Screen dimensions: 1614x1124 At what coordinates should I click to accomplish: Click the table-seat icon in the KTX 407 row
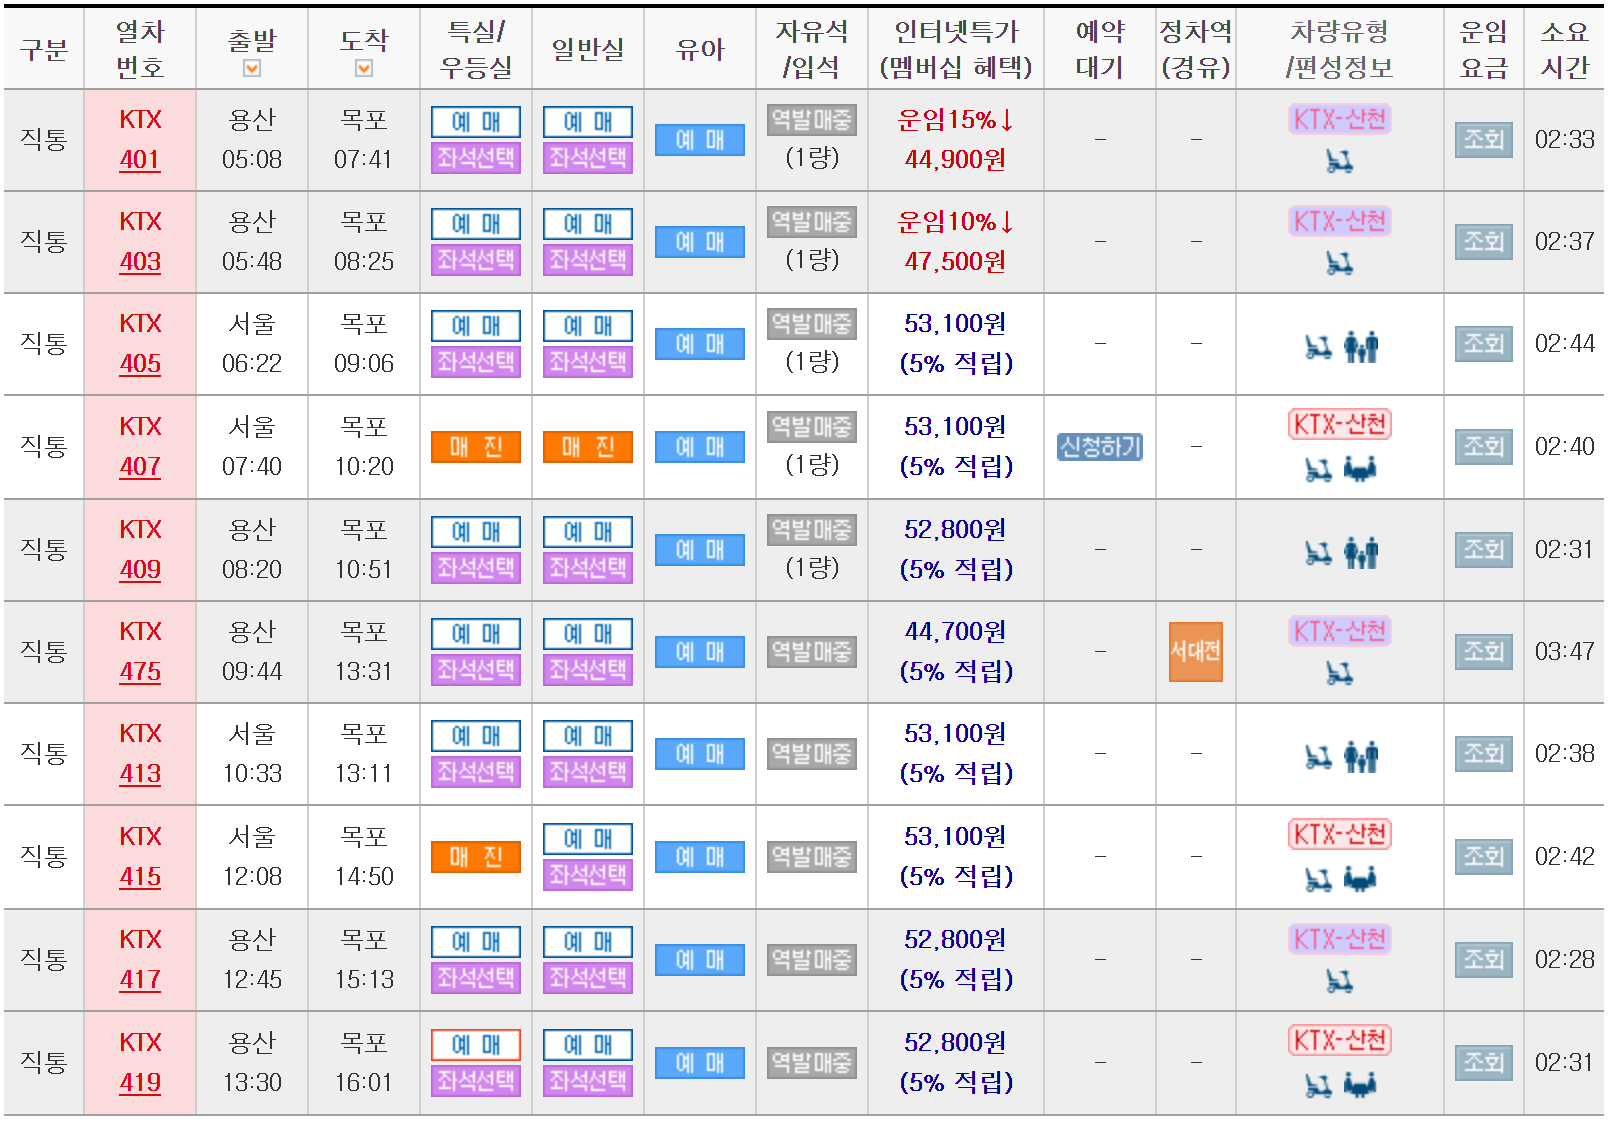(1360, 469)
